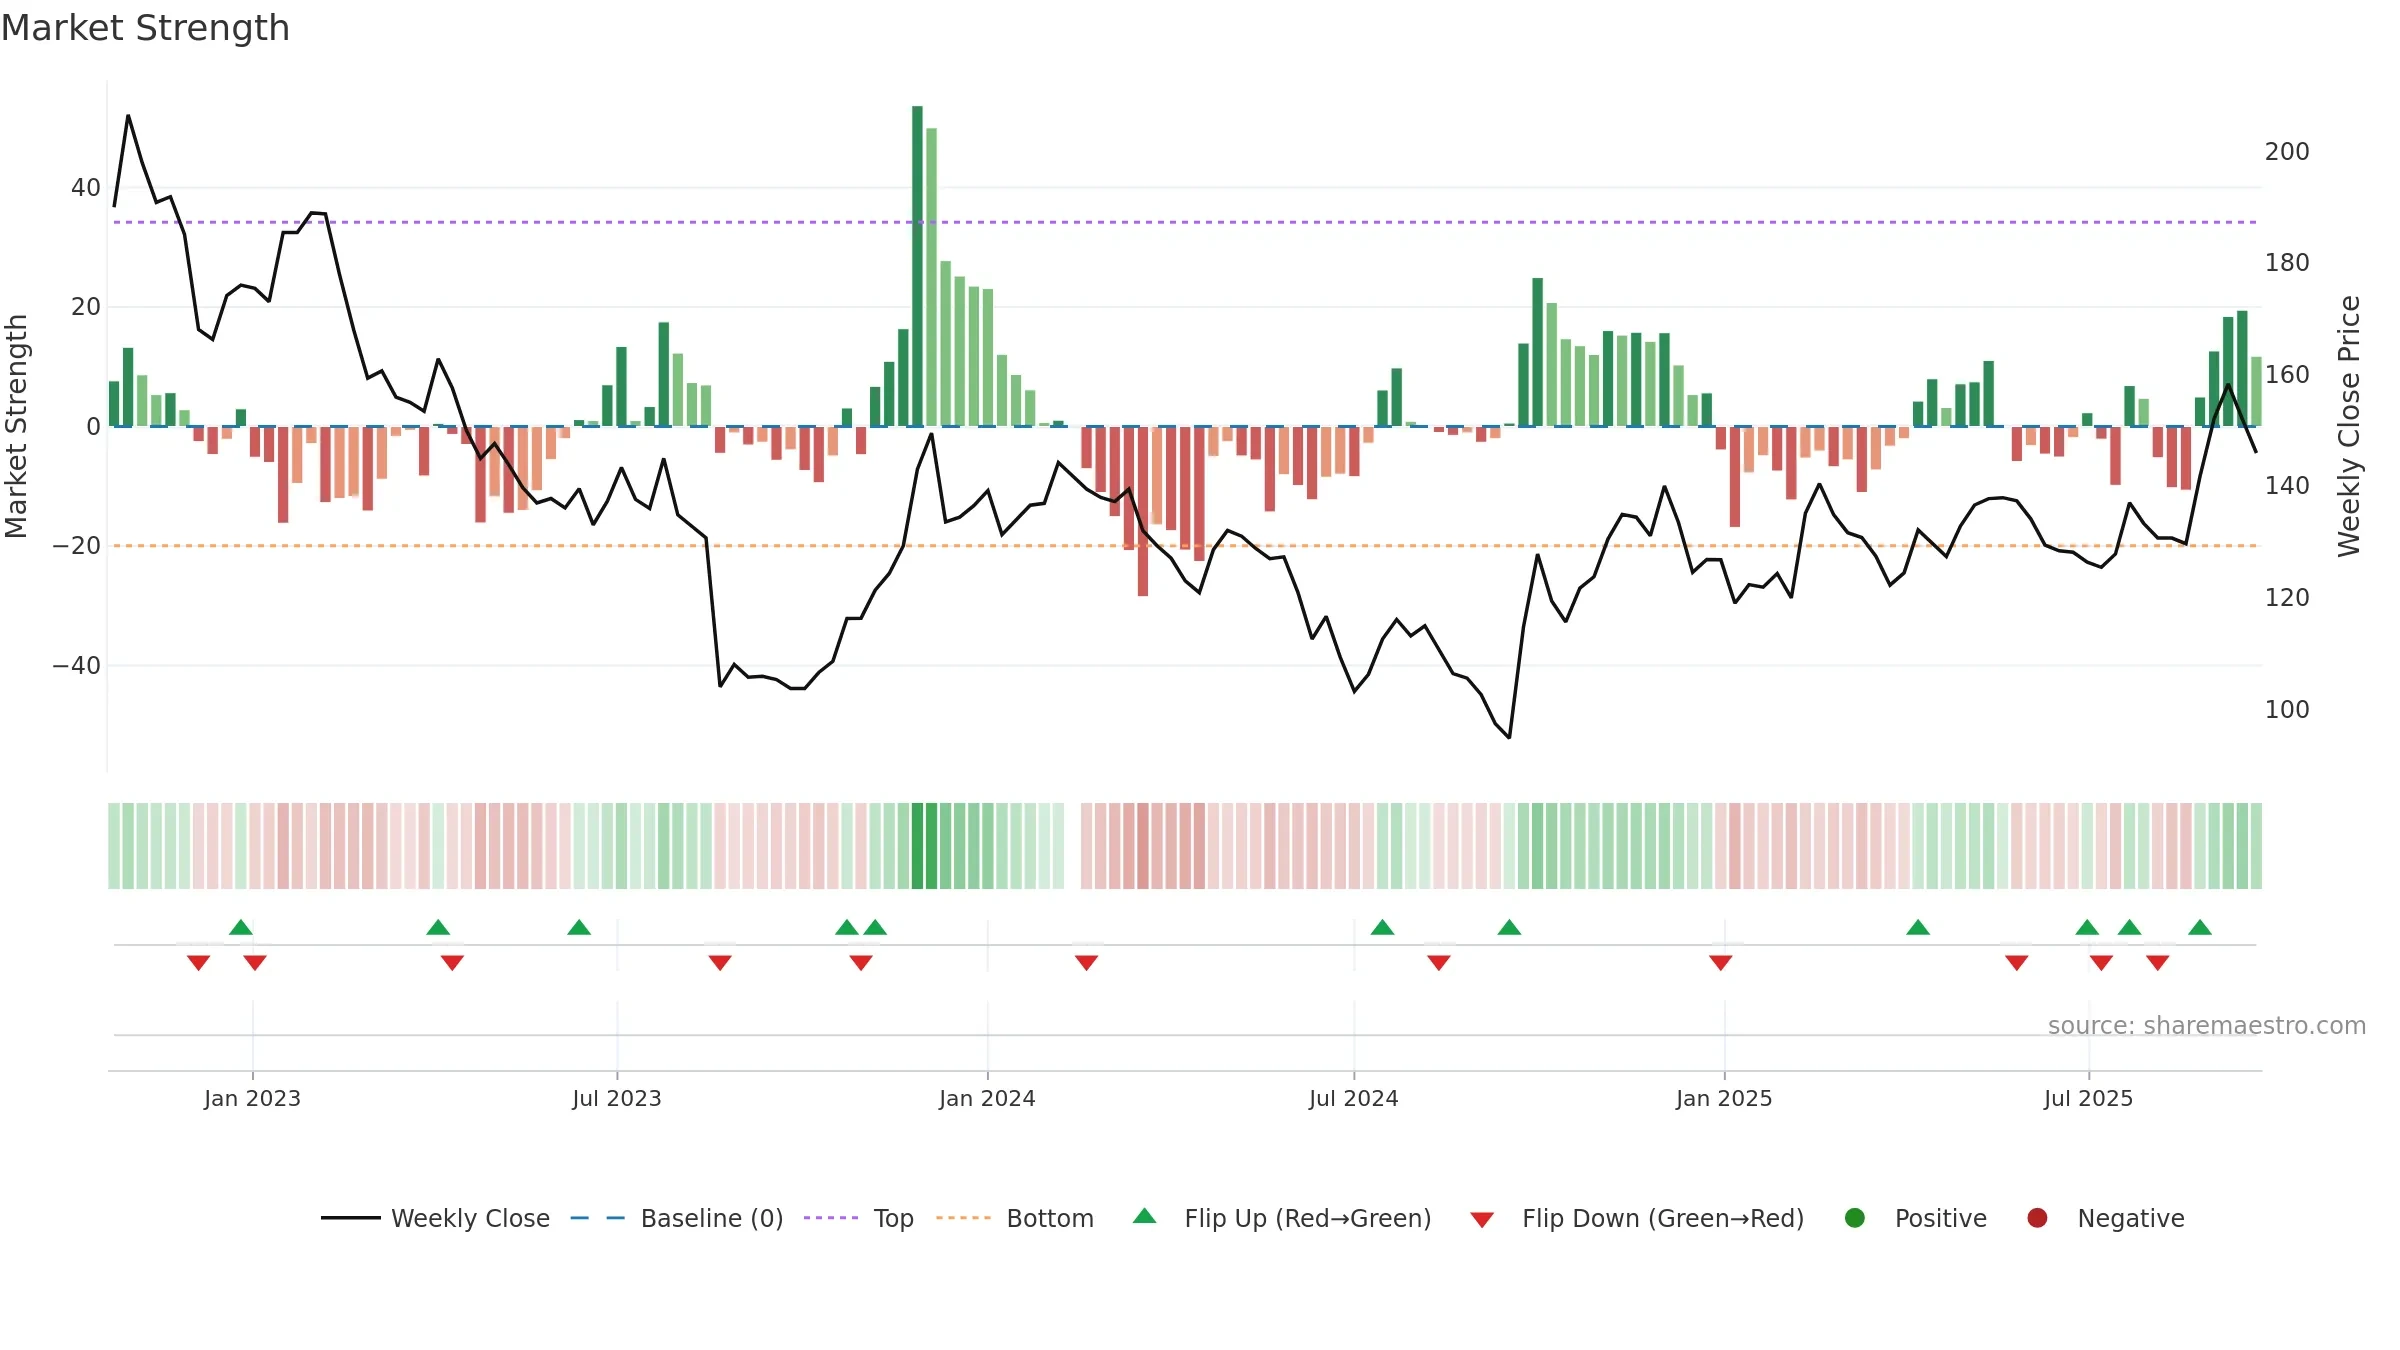Click the red Flip Down triangle legend icon
The height and width of the screenshot is (1350, 2400).
(1482, 1219)
